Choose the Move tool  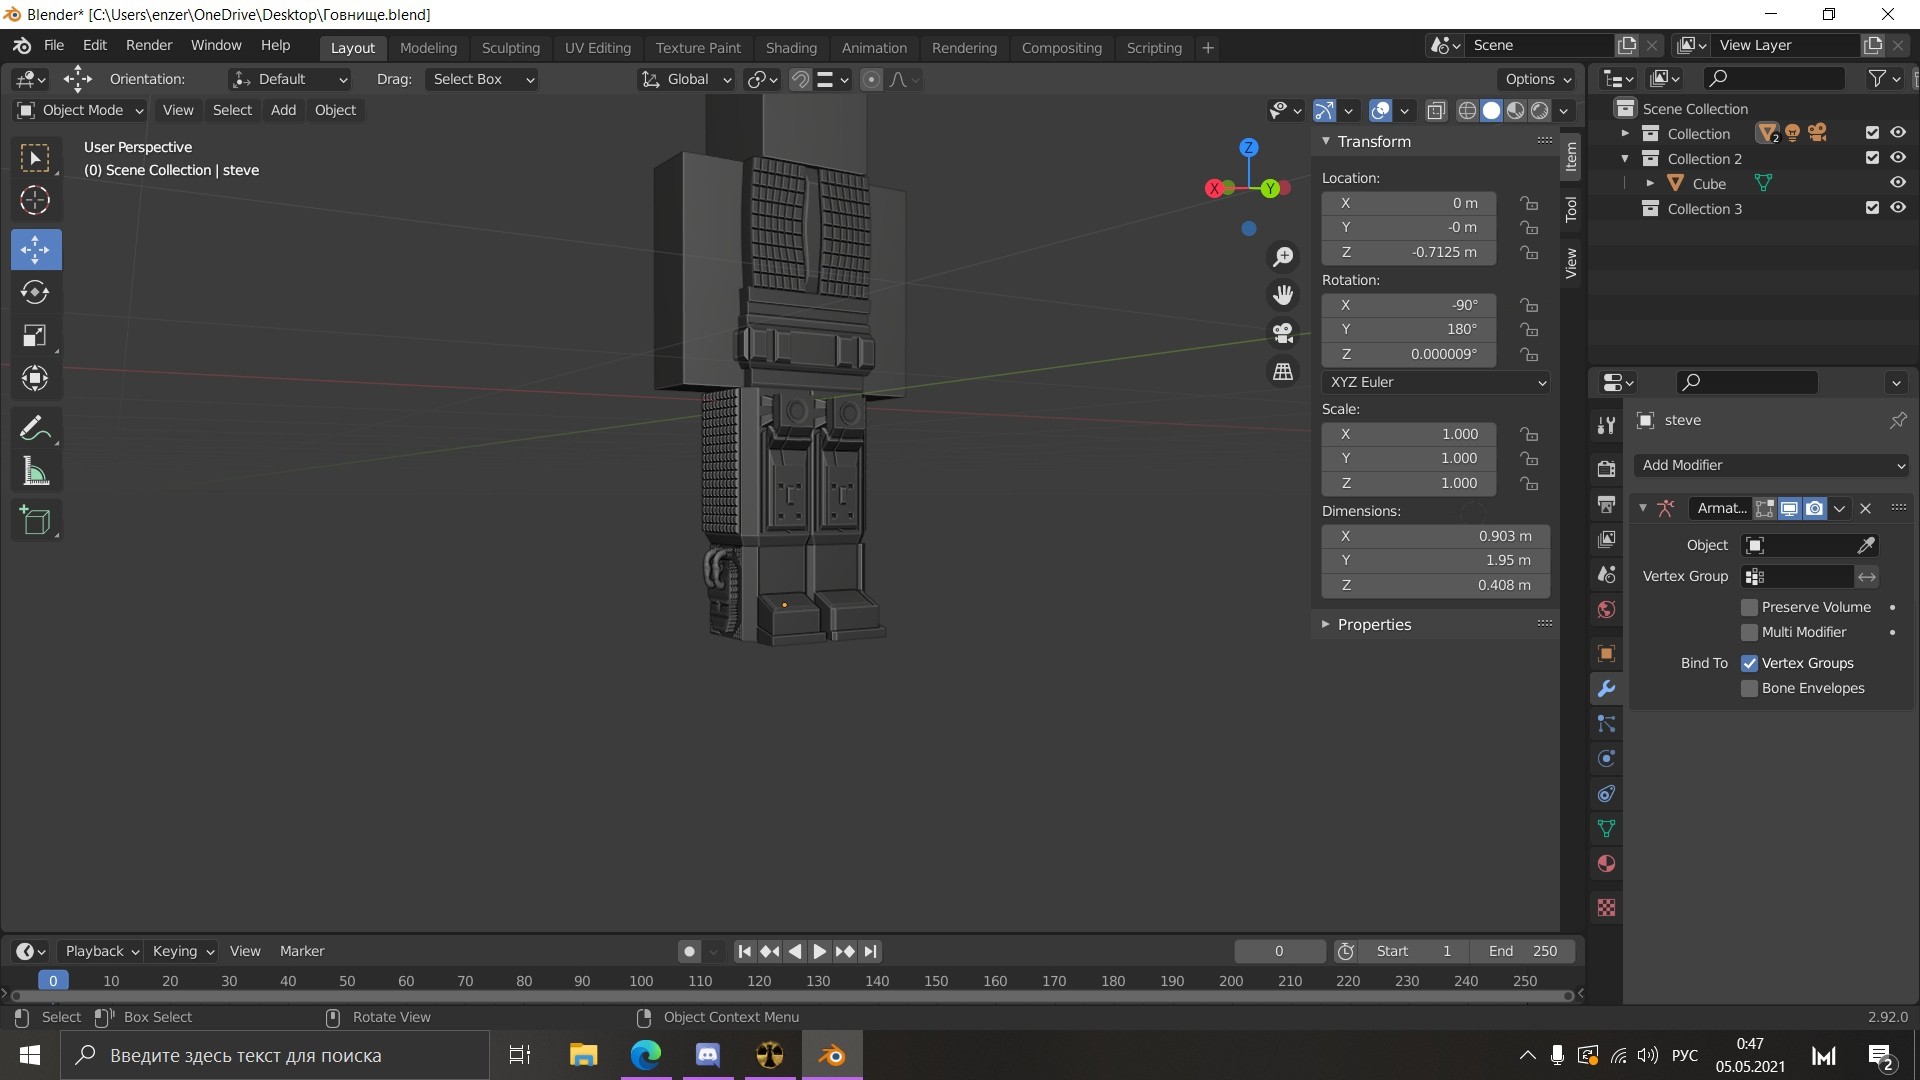point(36,249)
